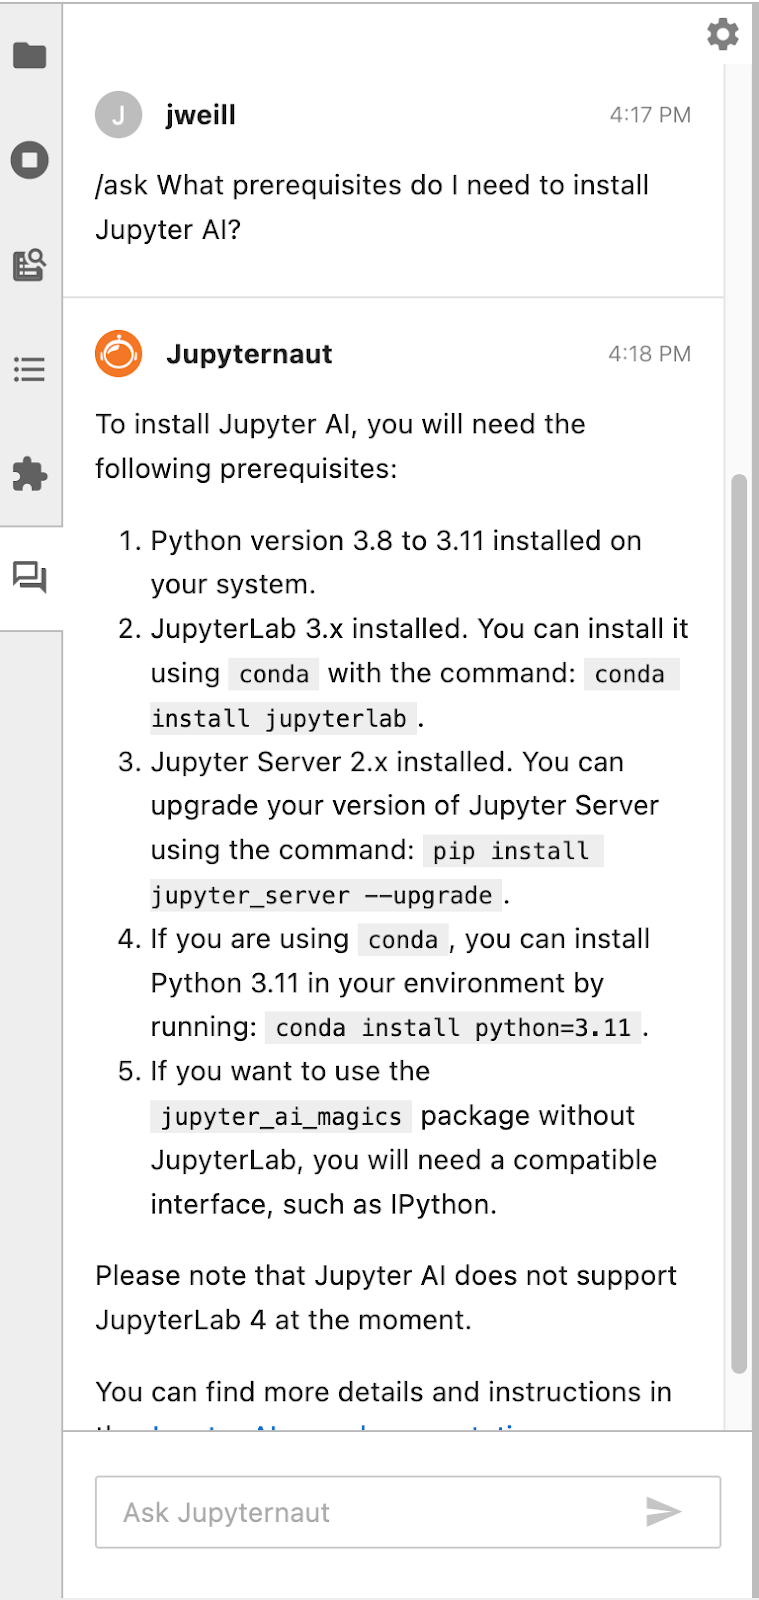Open the Jupyternaut chat settings gear
The width and height of the screenshot is (759, 1600).
coord(722,33)
